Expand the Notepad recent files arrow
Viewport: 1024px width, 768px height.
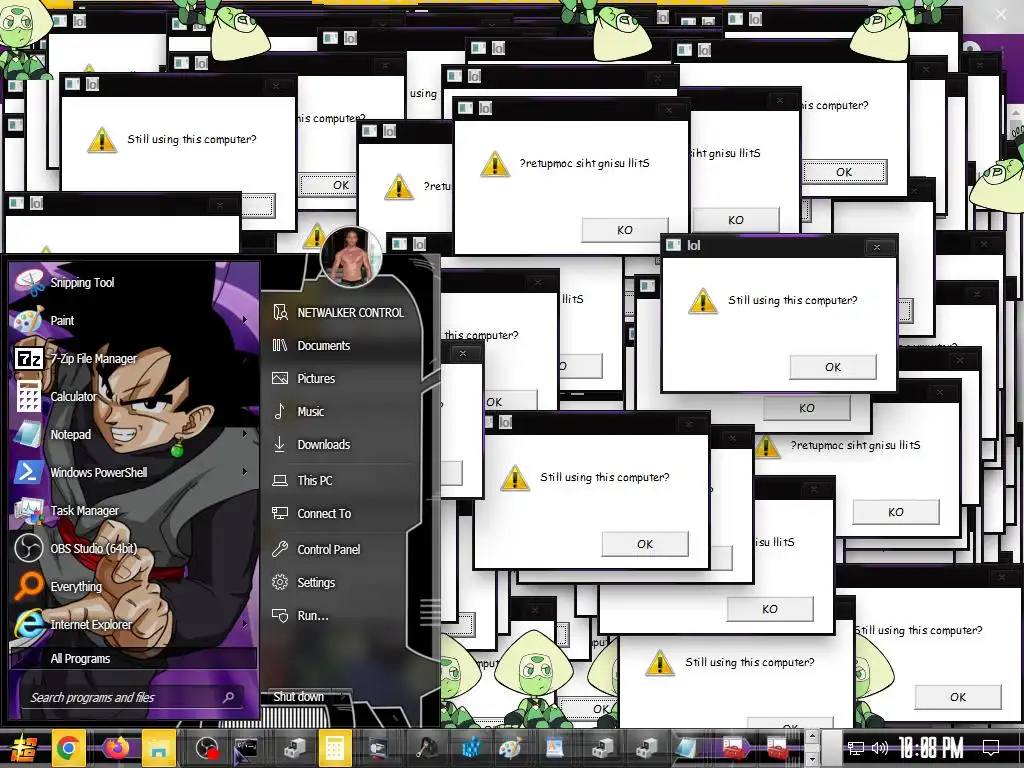point(245,434)
